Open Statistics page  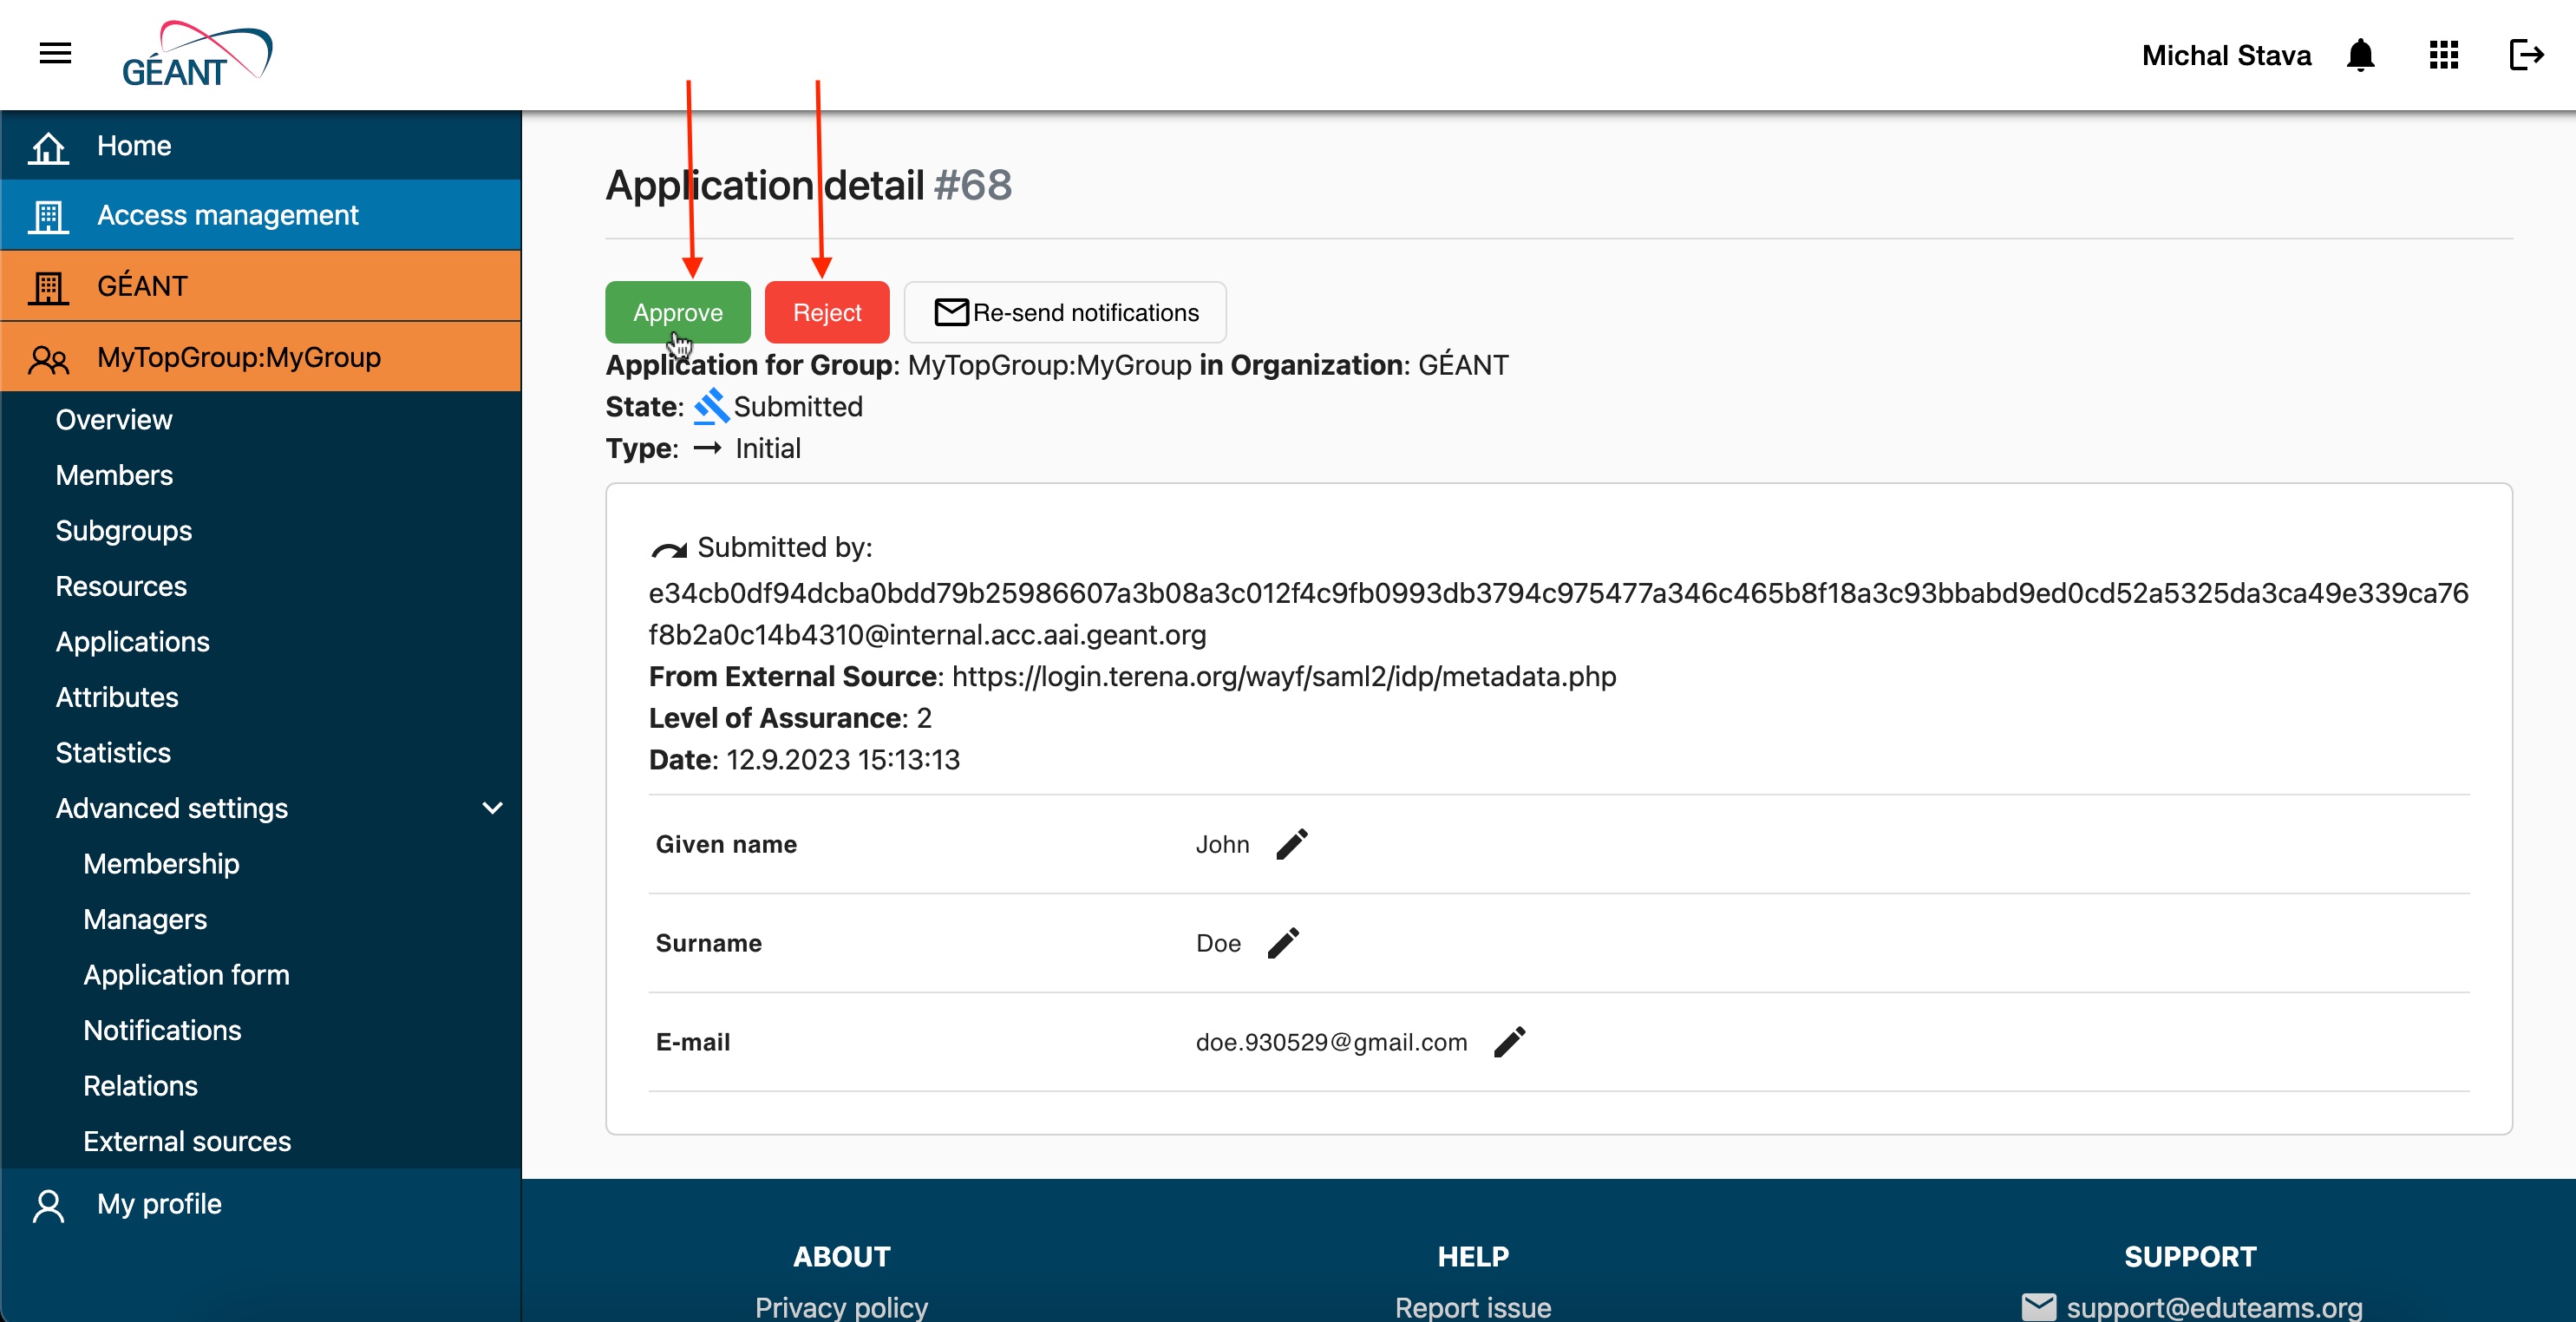coord(113,753)
